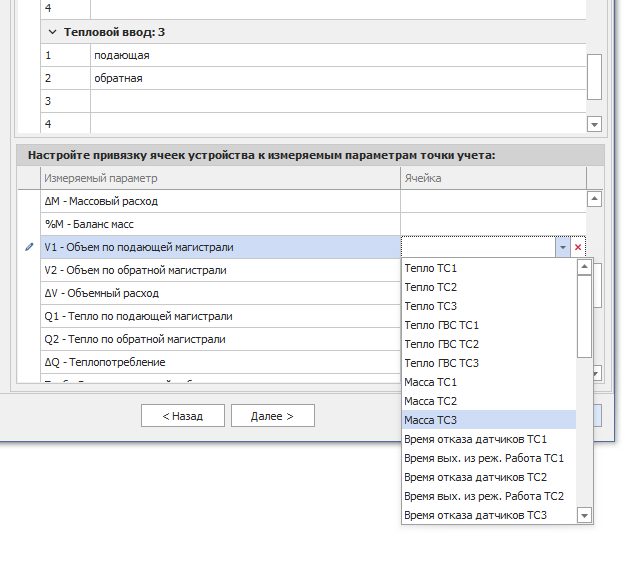The height and width of the screenshot is (572, 634).
Task: Choose Масса ТС1 from dropdown
Action: 432,382
